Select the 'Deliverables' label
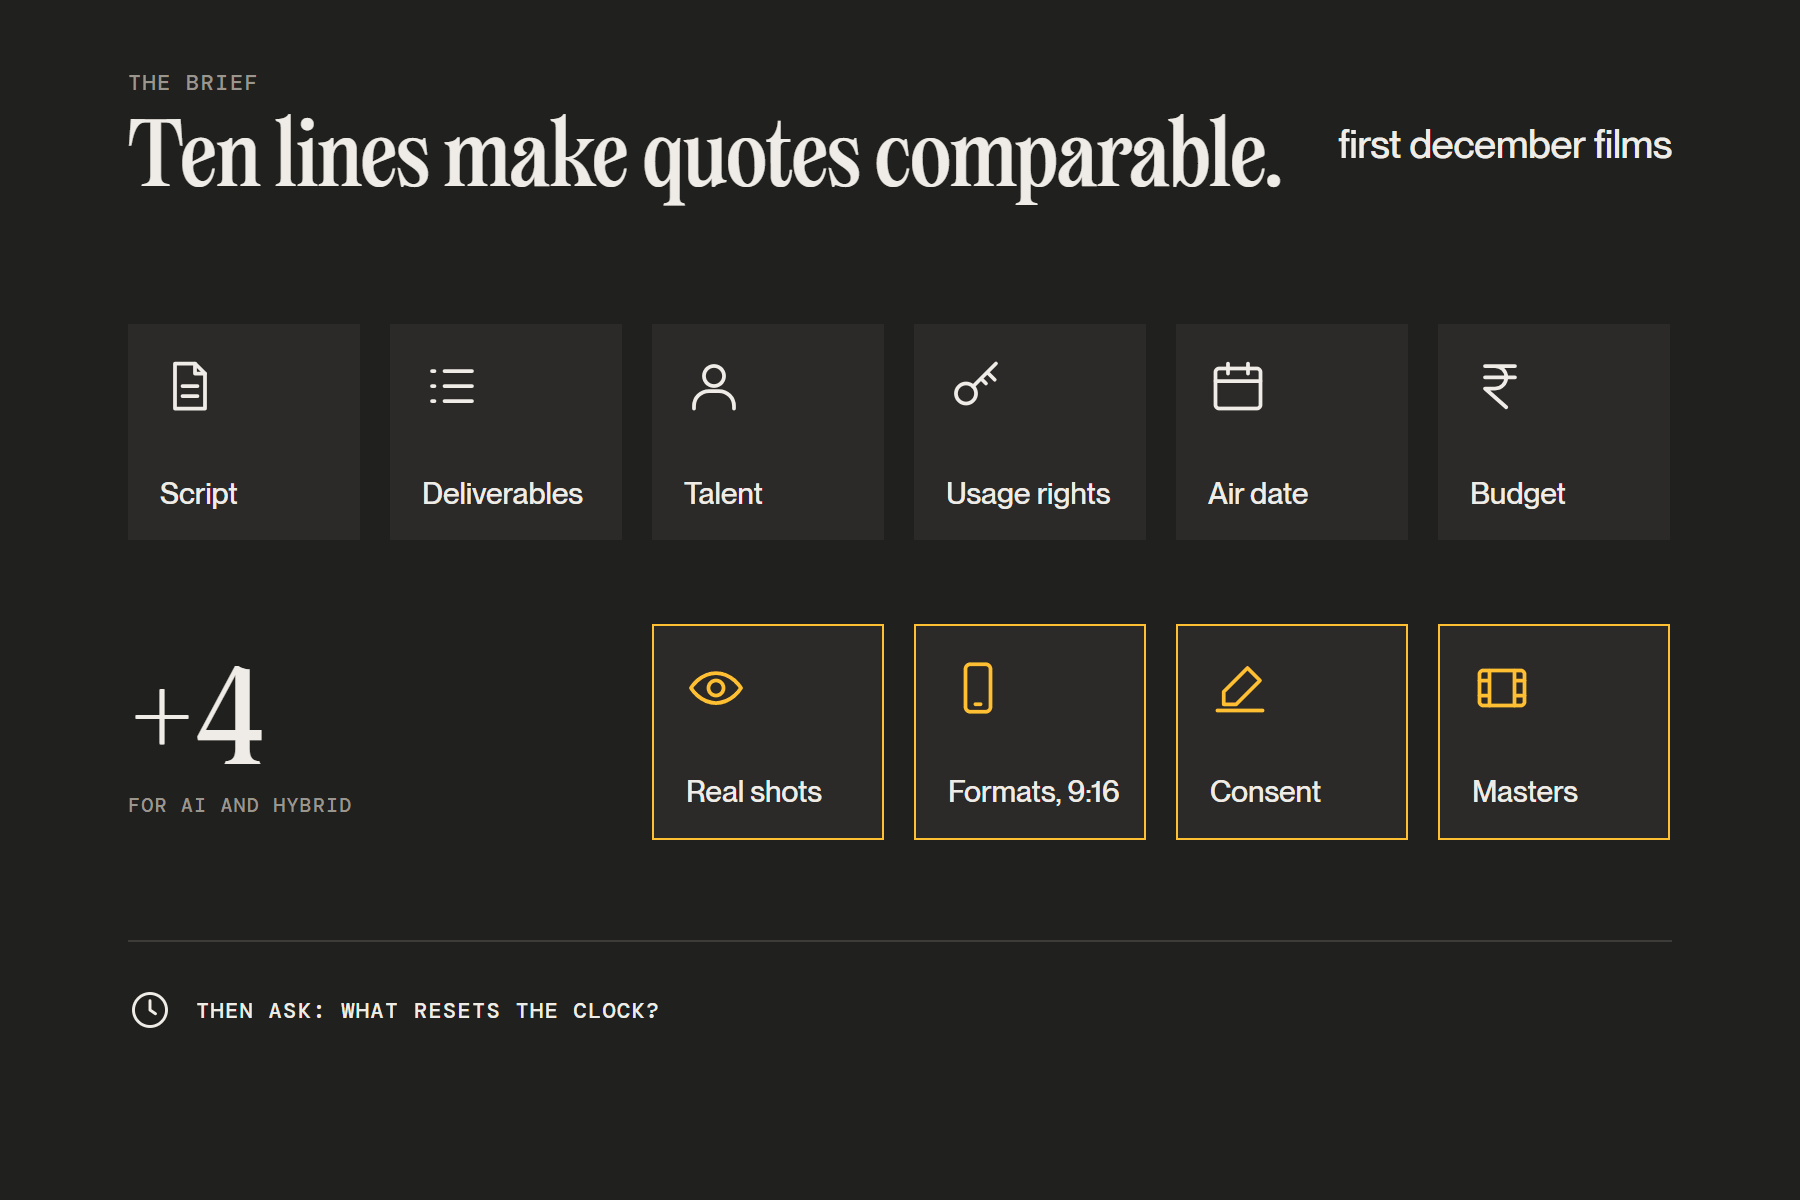 (x=502, y=494)
